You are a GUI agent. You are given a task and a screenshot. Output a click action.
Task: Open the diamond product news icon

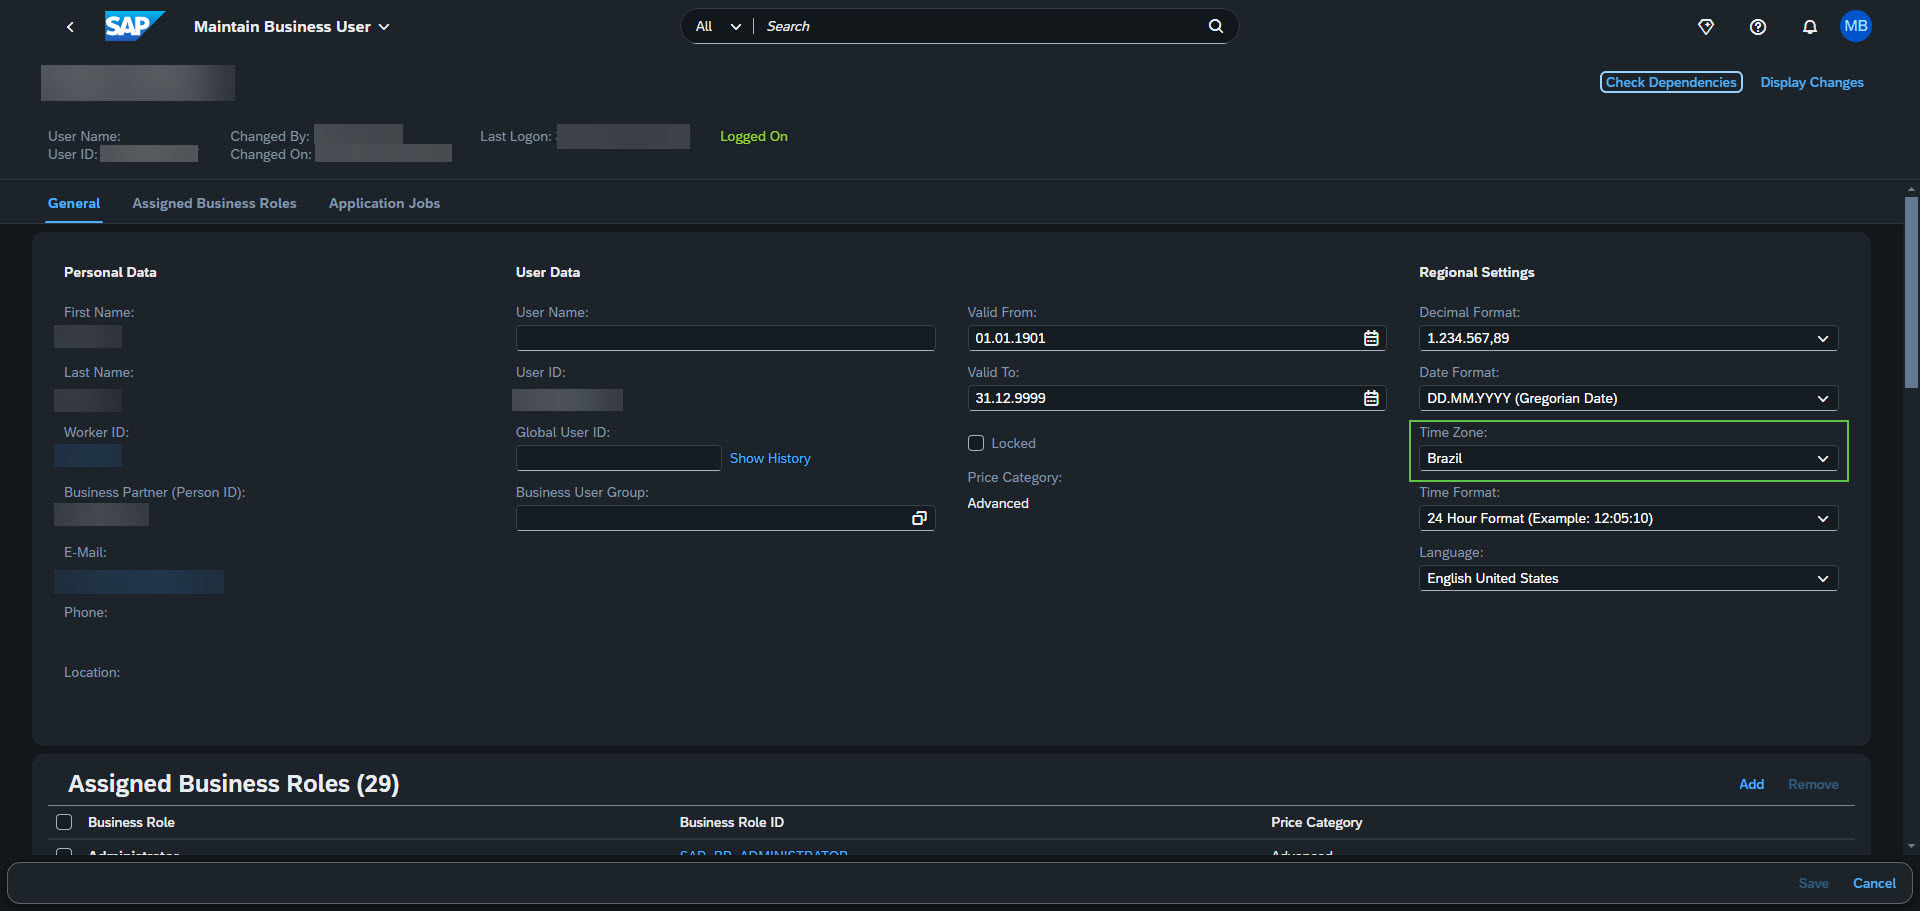tap(1706, 27)
